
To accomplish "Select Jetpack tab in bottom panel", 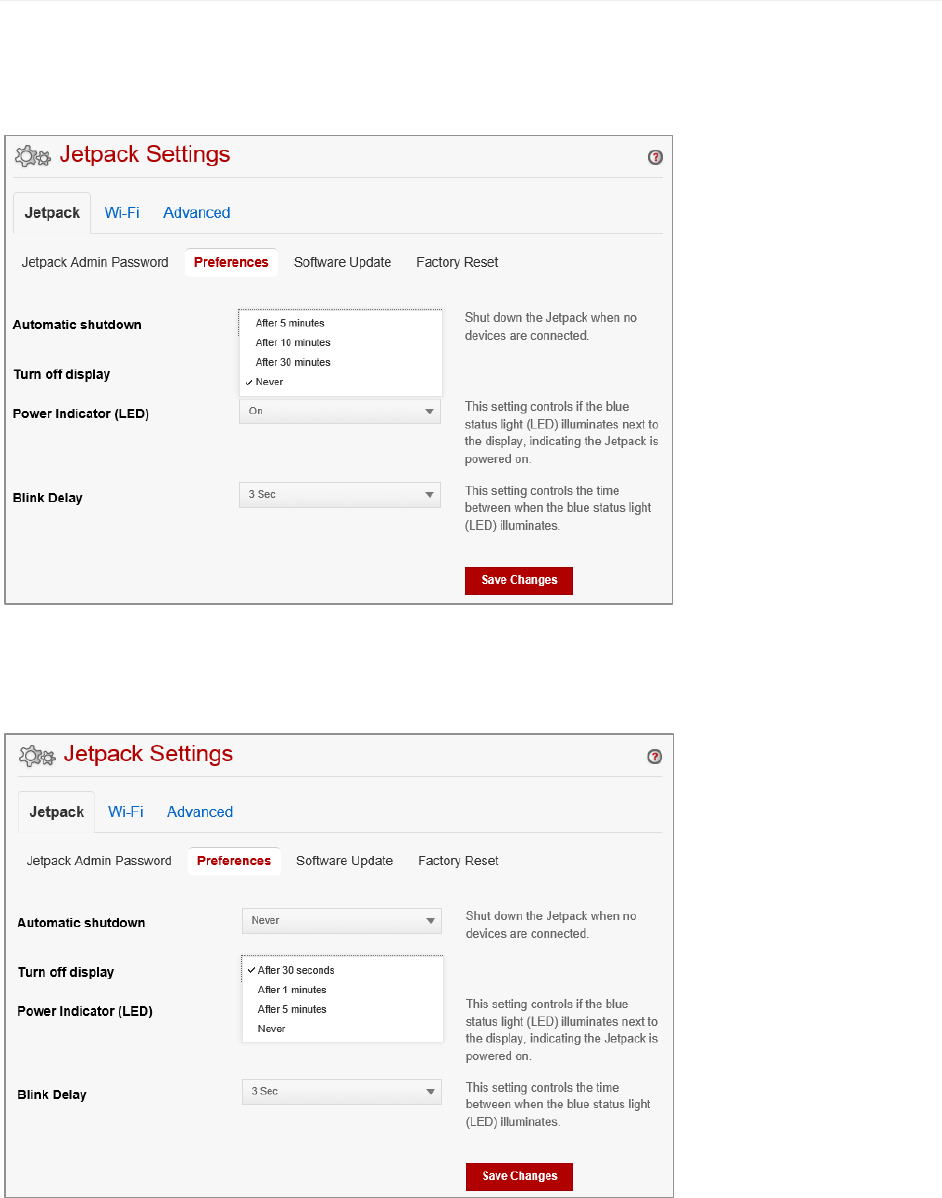I will 57,812.
